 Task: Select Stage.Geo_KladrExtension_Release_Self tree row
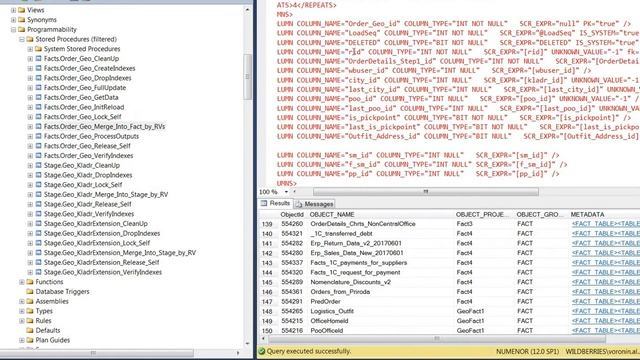102,262
